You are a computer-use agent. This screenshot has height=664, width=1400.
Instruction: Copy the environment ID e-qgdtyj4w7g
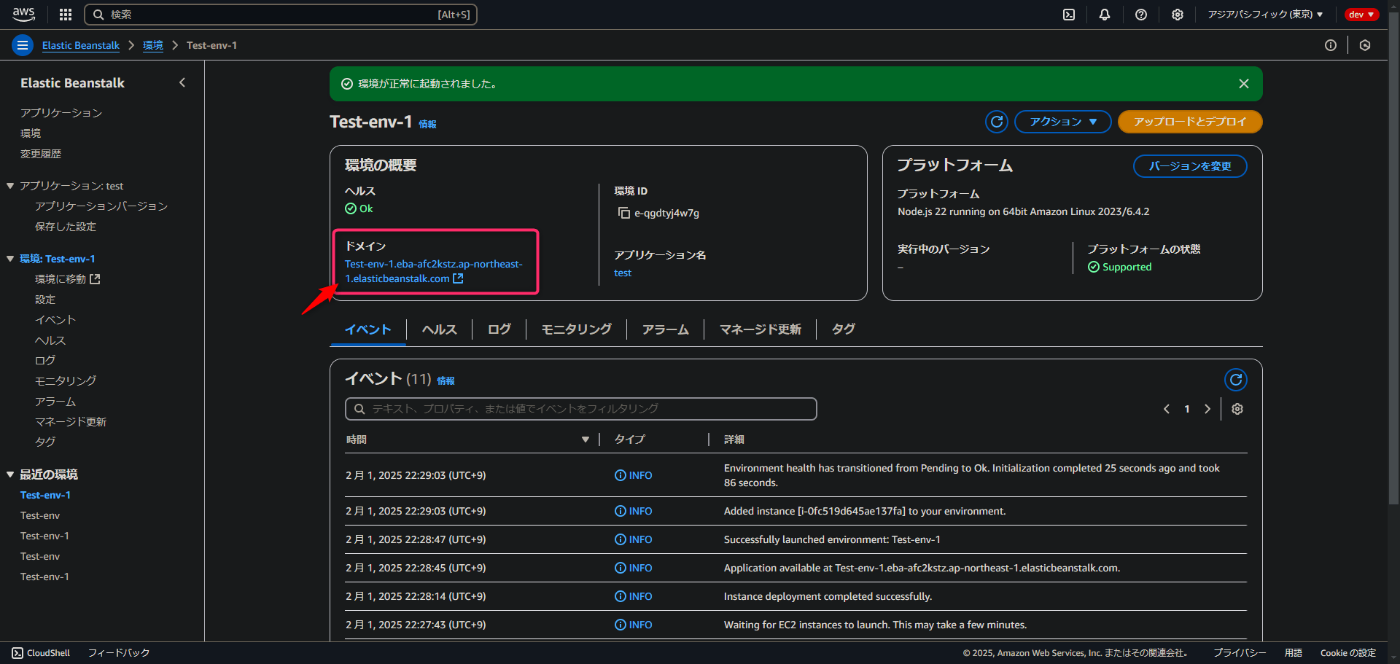click(x=624, y=213)
